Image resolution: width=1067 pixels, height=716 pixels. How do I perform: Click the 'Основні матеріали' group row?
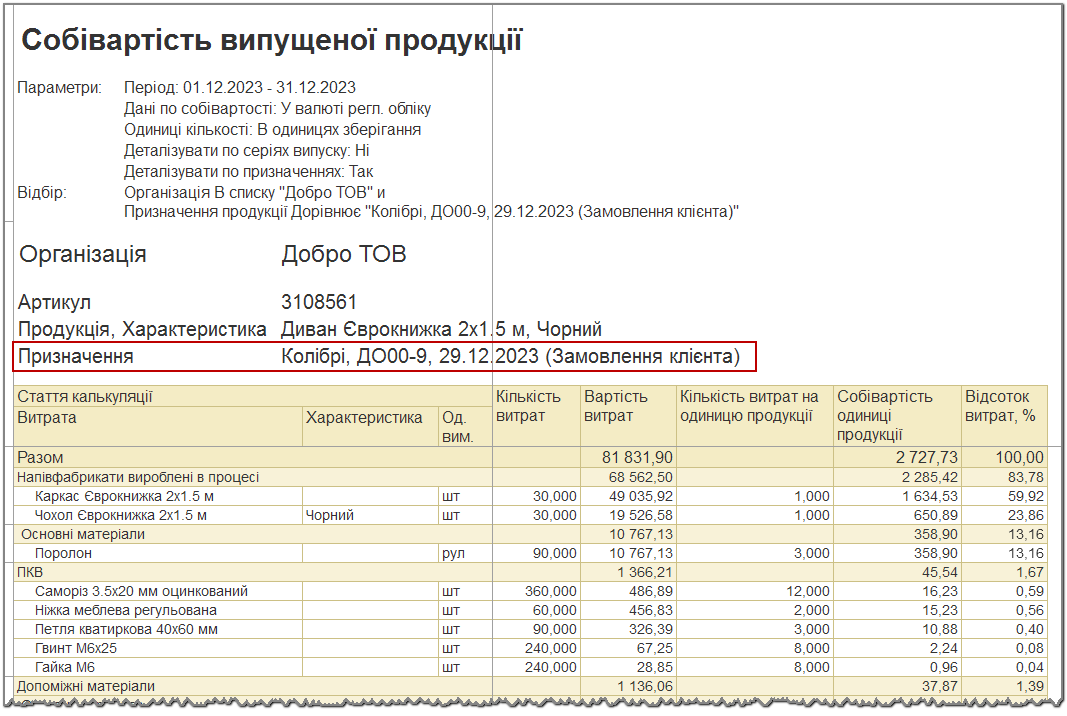coord(83,534)
